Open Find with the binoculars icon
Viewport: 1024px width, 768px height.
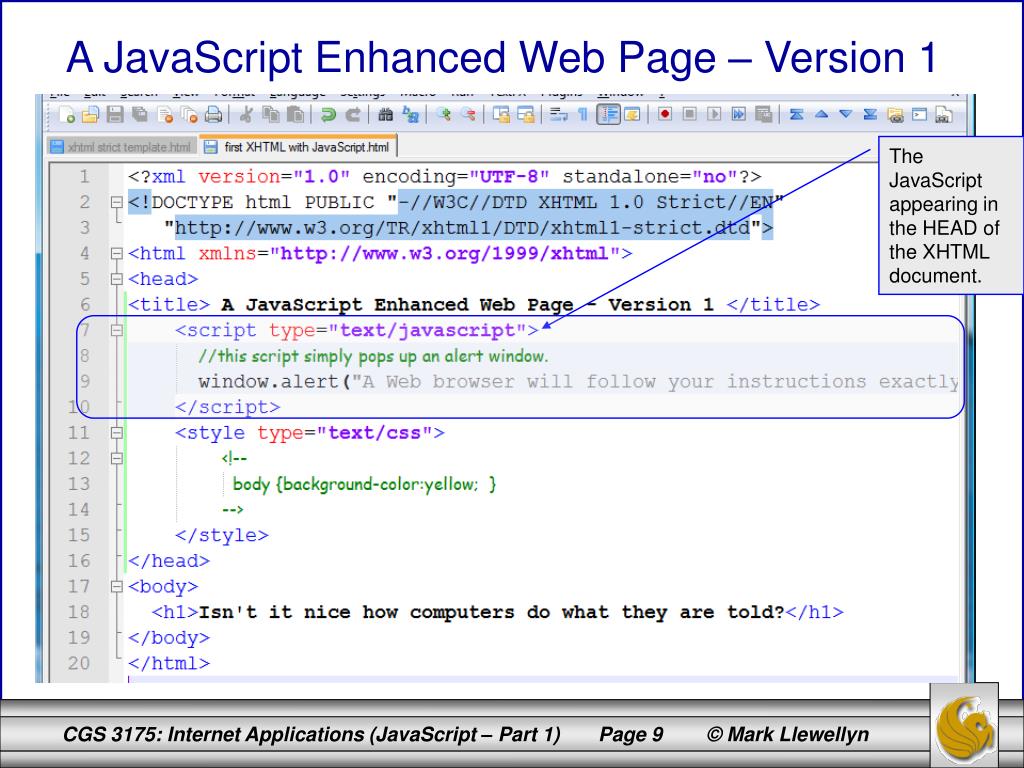[x=385, y=115]
